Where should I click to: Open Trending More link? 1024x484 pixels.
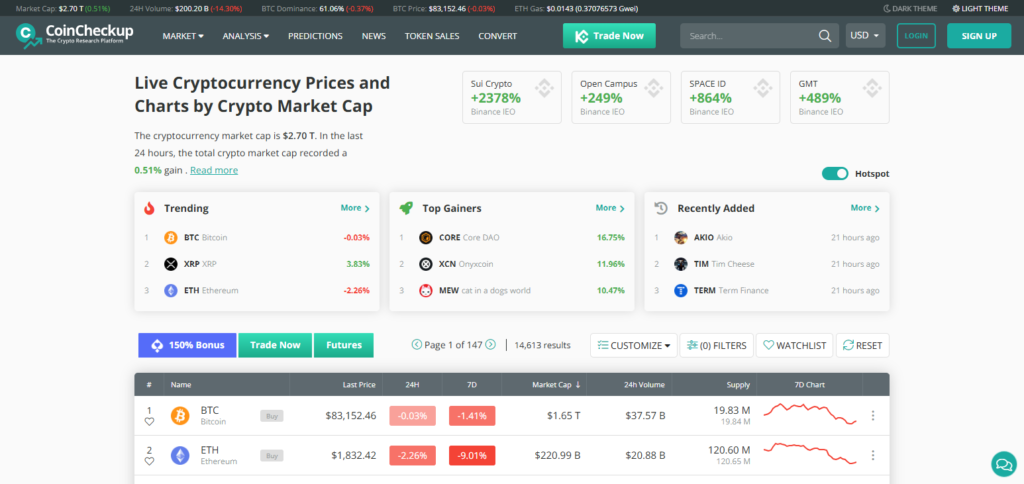point(355,208)
